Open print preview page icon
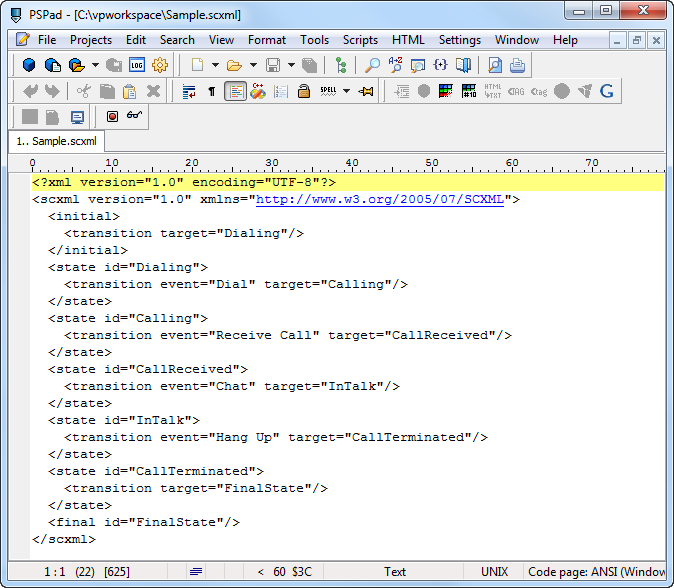This screenshot has width=674, height=588. tap(495, 65)
